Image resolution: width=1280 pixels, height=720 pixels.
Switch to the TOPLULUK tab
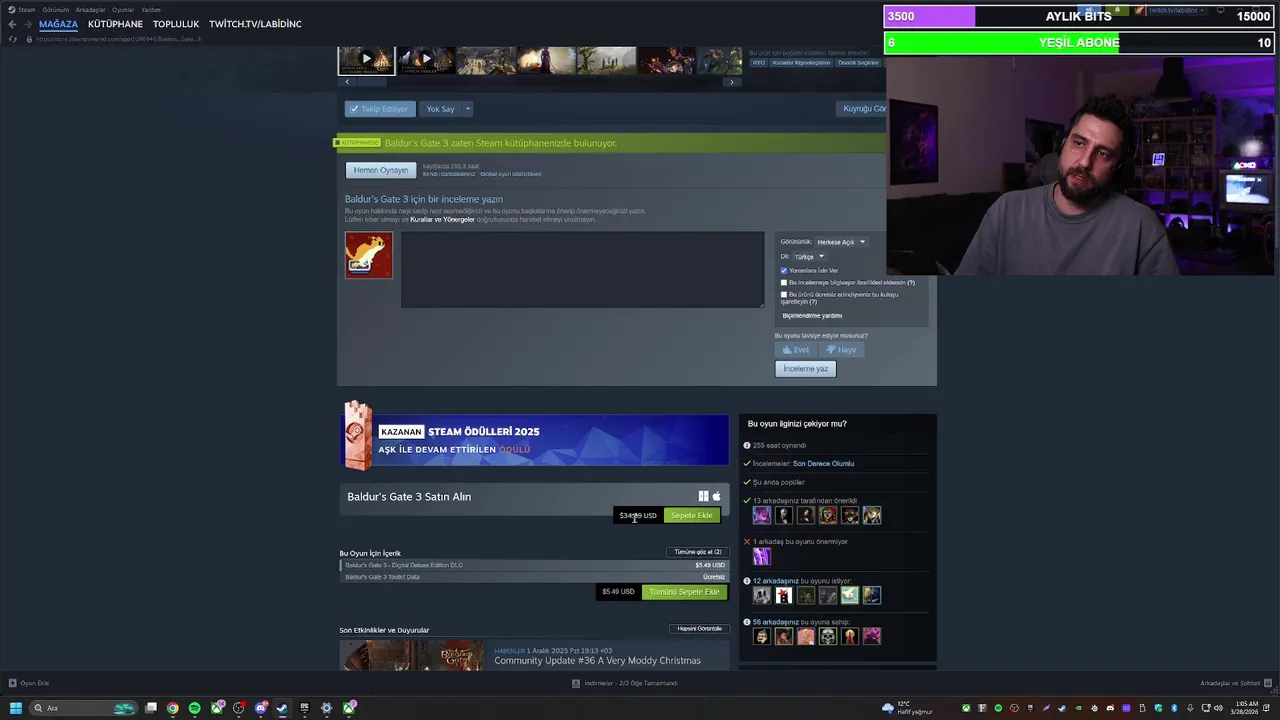pyautogui.click(x=176, y=24)
